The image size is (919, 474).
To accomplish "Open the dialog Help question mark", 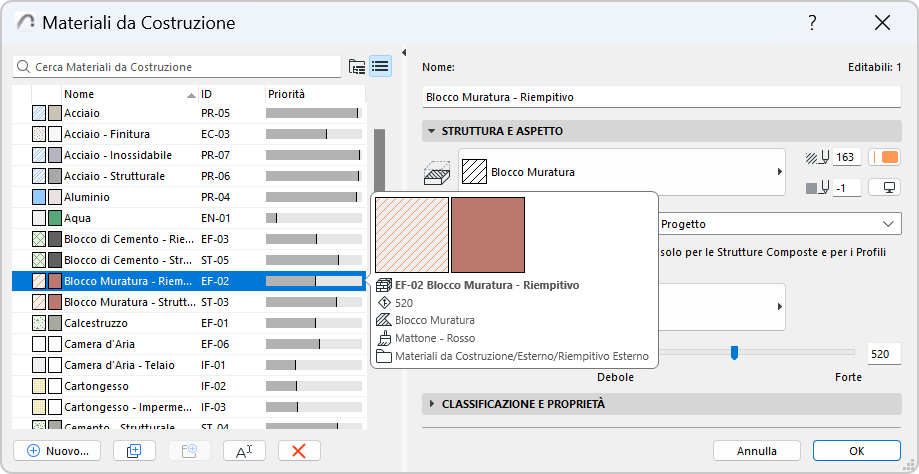I will coord(813,22).
